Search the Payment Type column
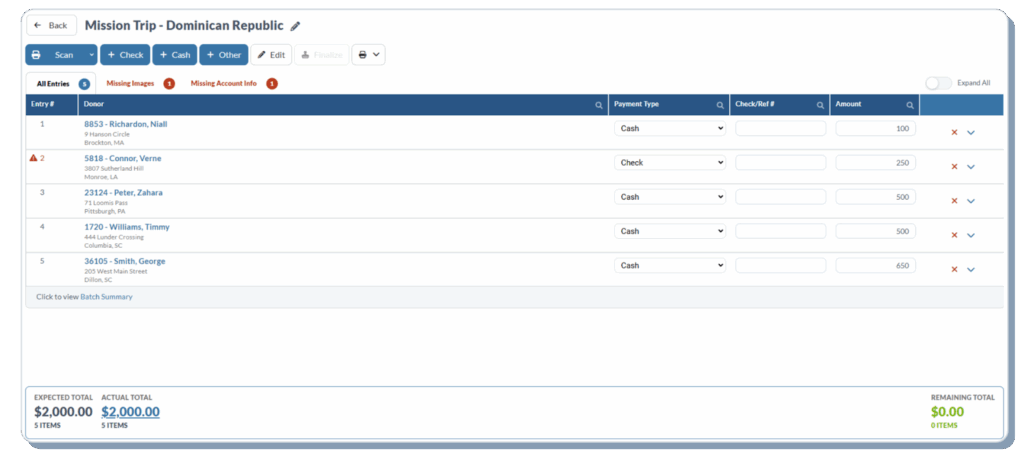Image resolution: width=1024 pixels, height=460 pixels. pos(720,105)
